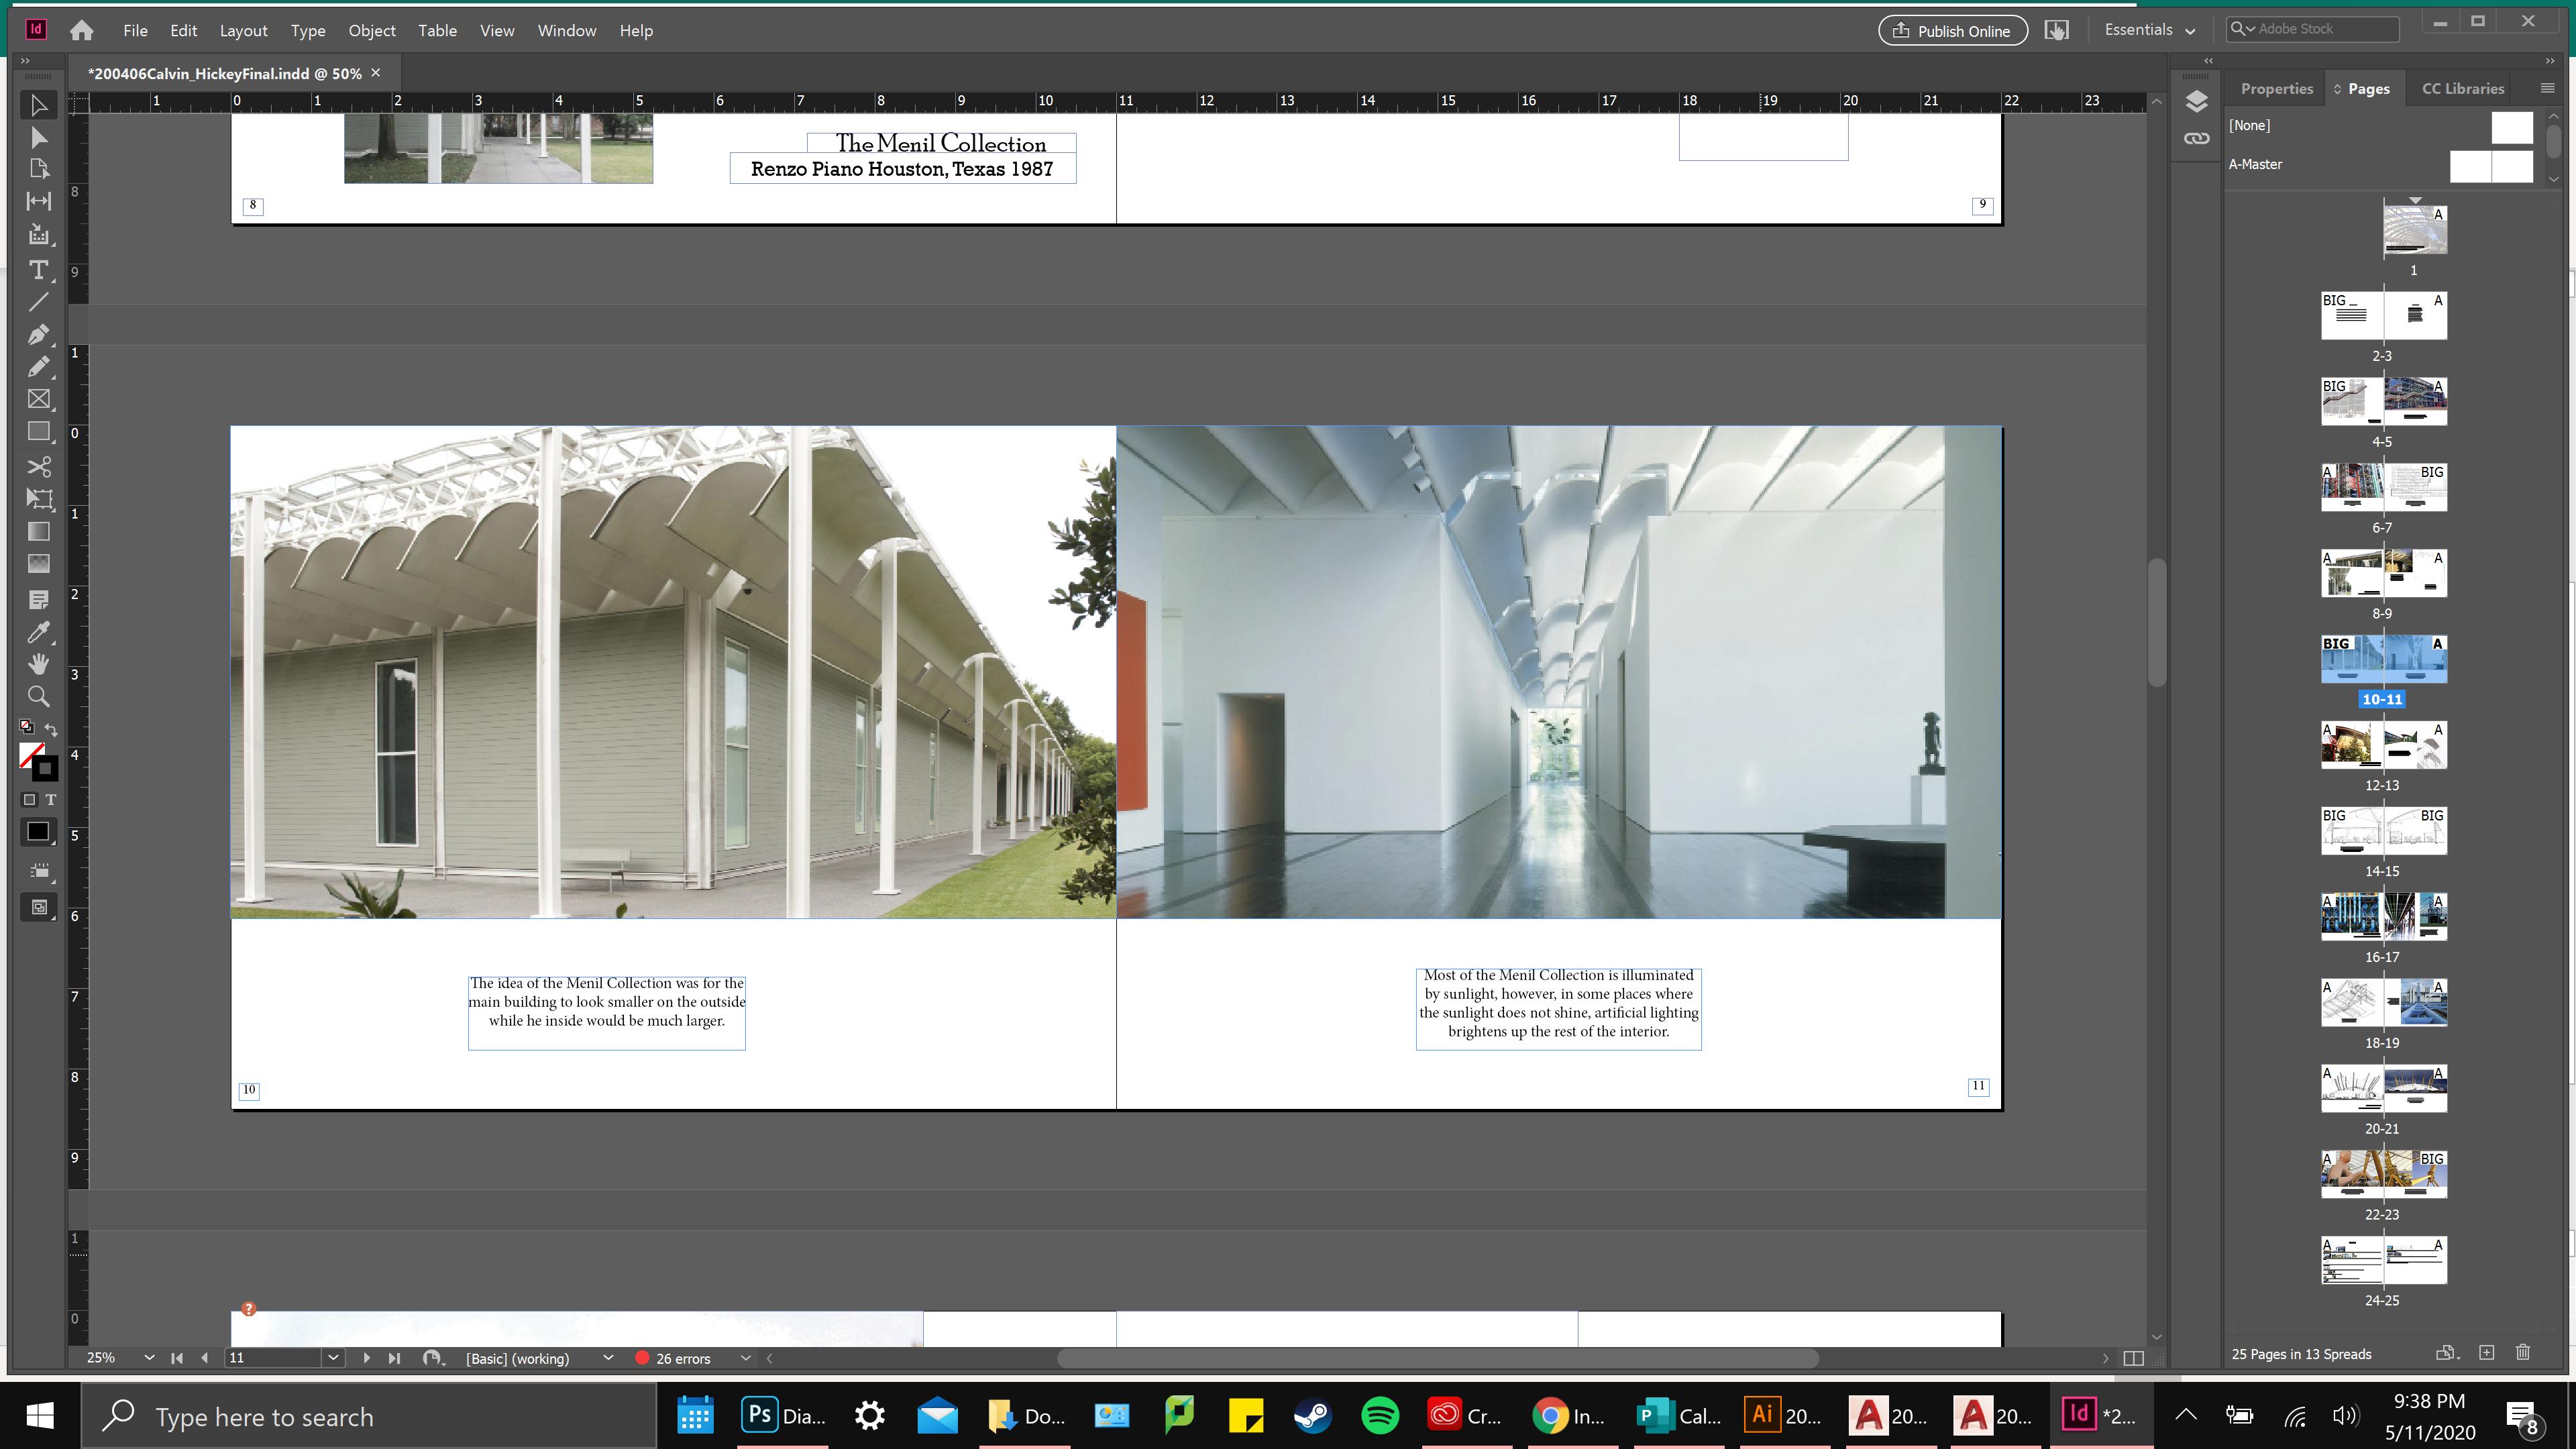Expand the tools panel width
Image resolution: width=2576 pixels, height=1449 pixels.
(x=26, y=61)
